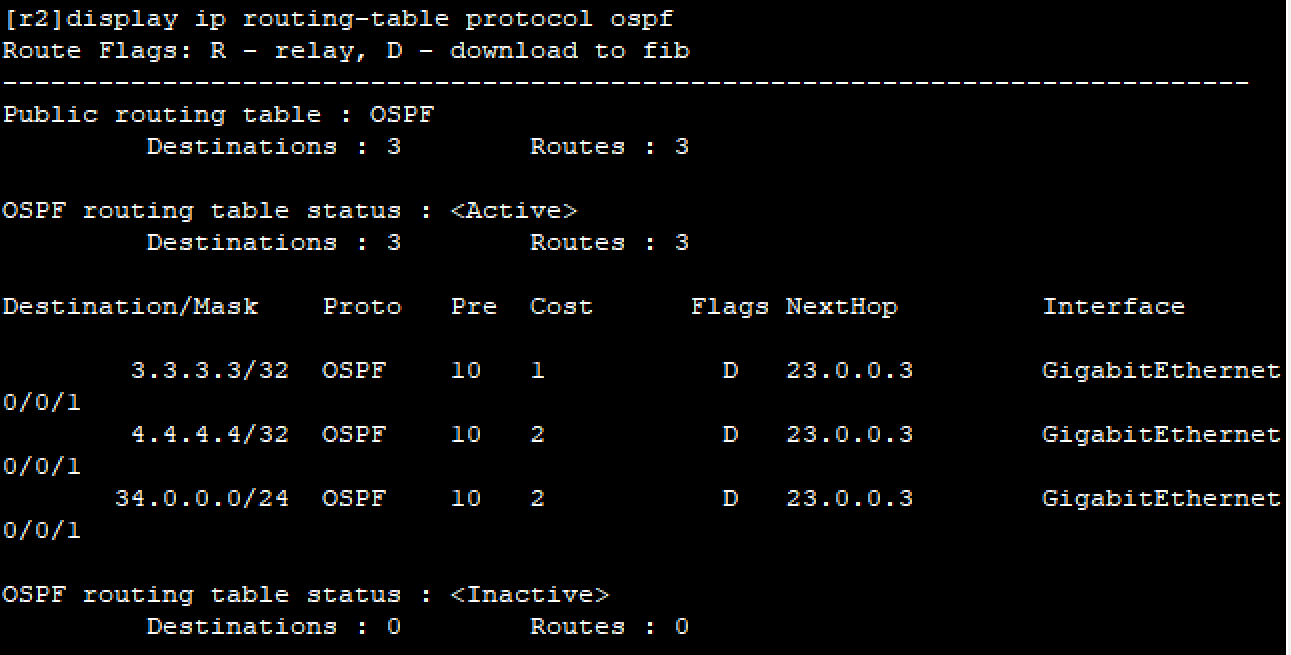Click the Destination/Mask column header
Viewport: 1291px width, 655px height.
click(x=130, y=307)
